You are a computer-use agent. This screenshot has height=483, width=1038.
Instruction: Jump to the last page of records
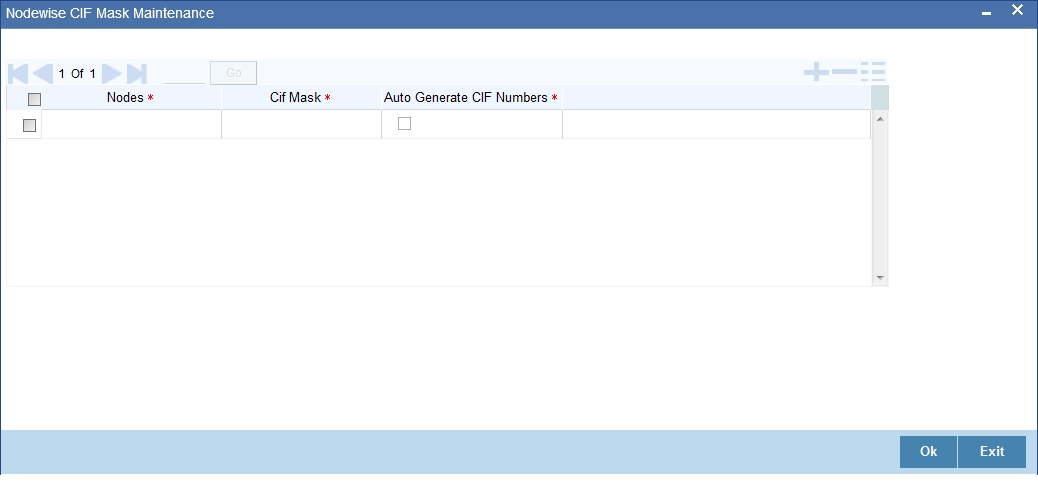pos(136,73)
